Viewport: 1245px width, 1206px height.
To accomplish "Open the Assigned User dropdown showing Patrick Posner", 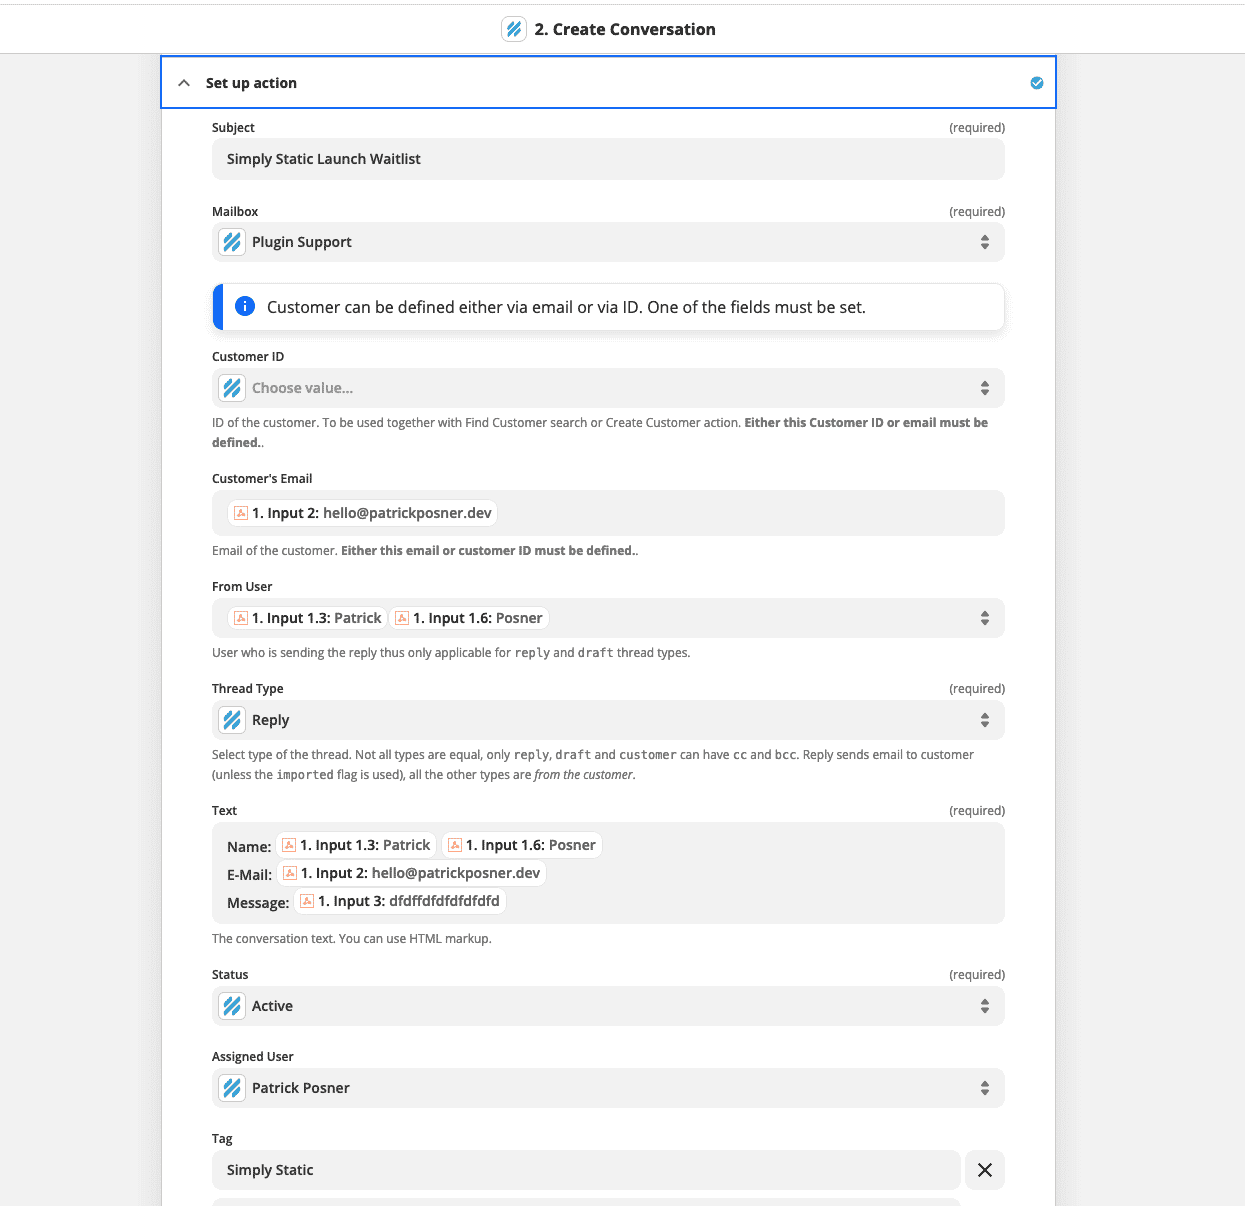I will pos(608,1088).
